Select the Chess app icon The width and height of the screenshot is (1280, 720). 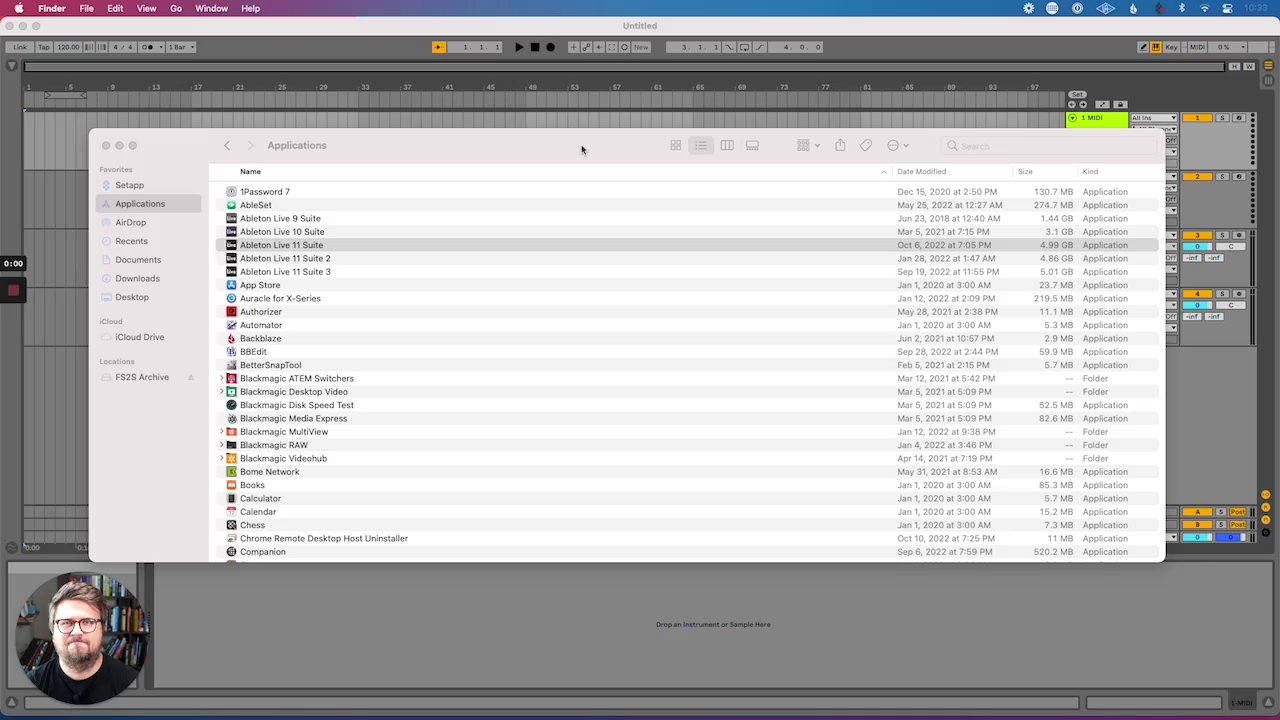231,525
